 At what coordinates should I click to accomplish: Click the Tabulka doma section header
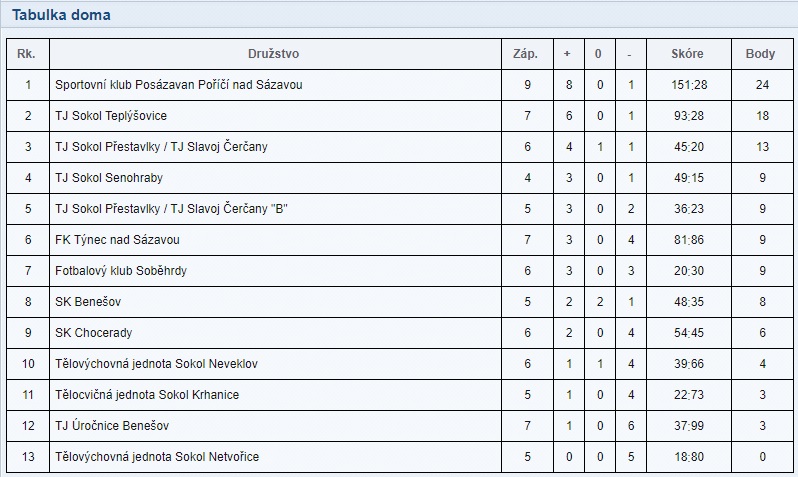(61, 15)
